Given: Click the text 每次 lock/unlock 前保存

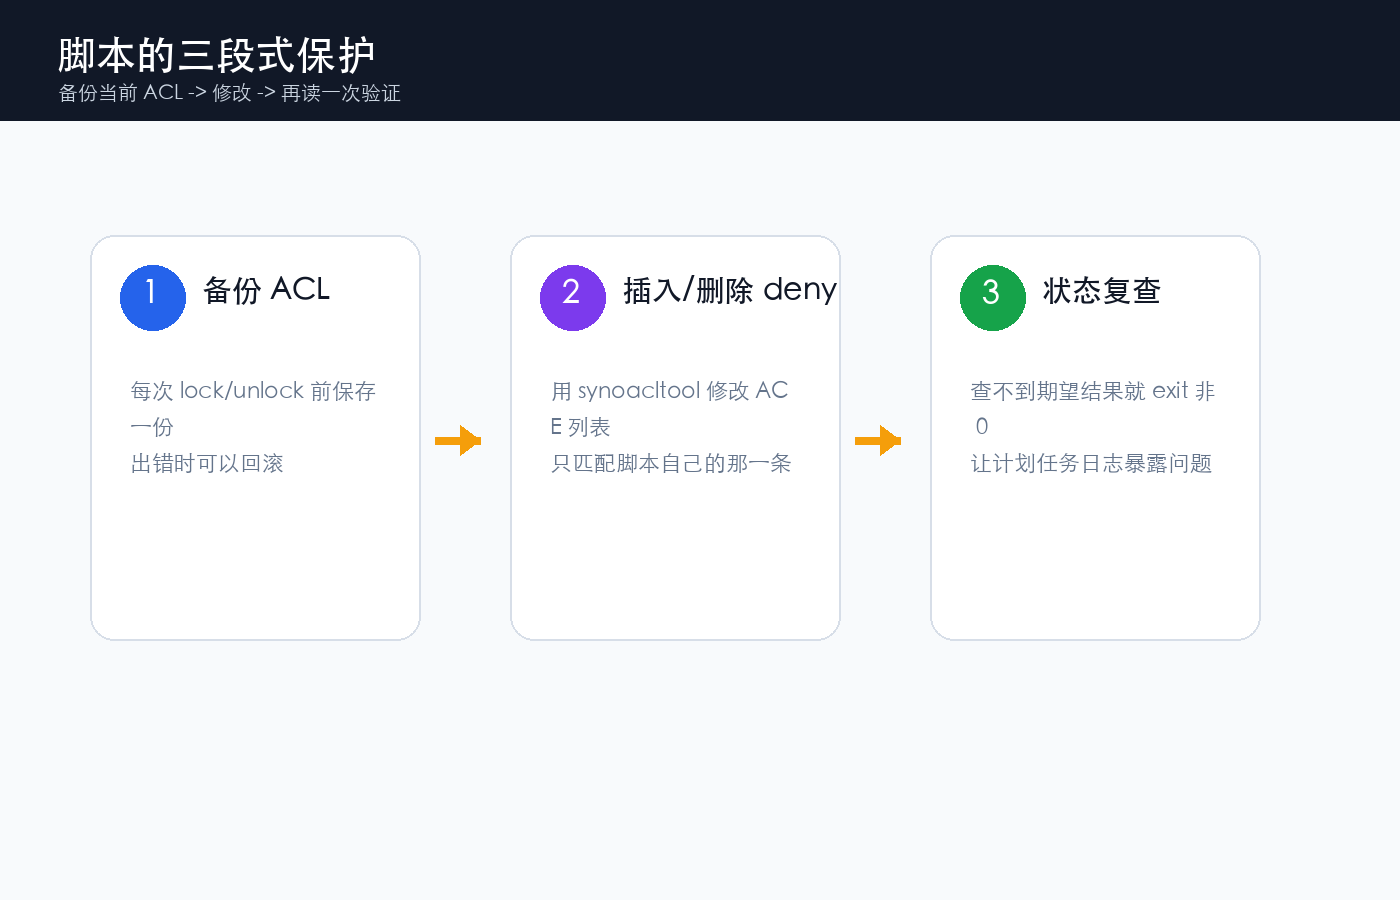Looking at the screenshot, I should pyautogui.click(x=253, y=391).
